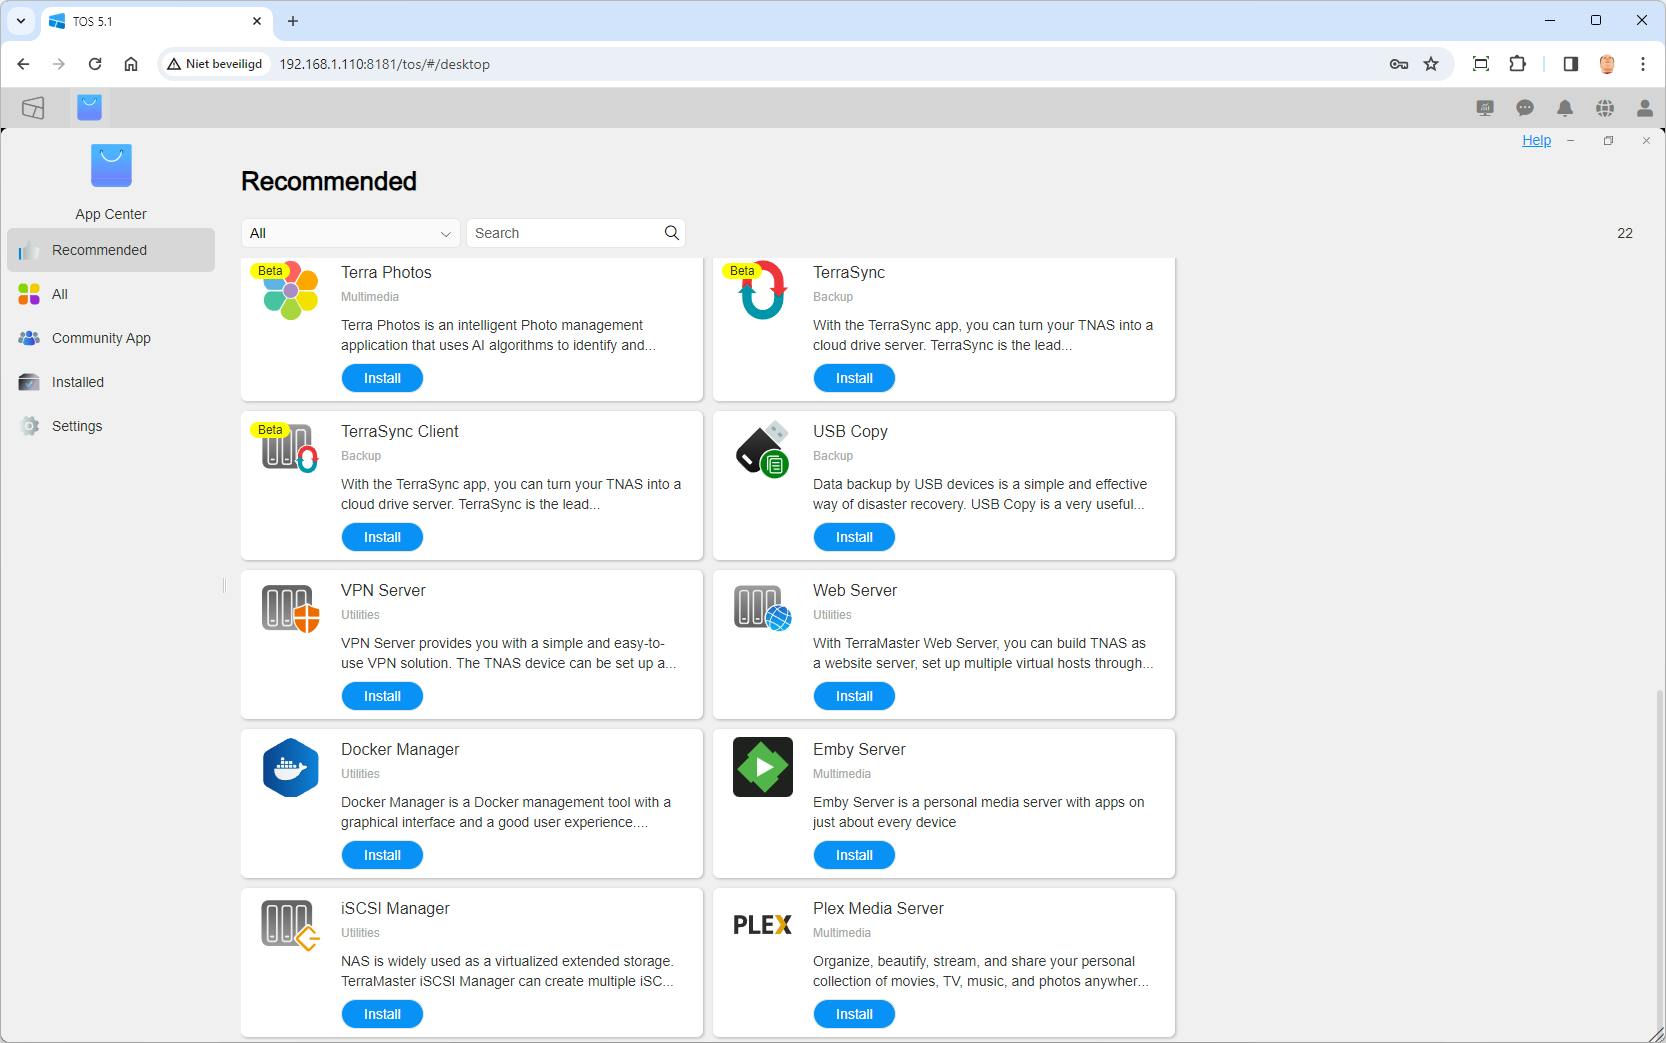The height and width of the screenshot is (1043, 1666).
Task: Open the notifications bell icon
Action: (1565, 108)
